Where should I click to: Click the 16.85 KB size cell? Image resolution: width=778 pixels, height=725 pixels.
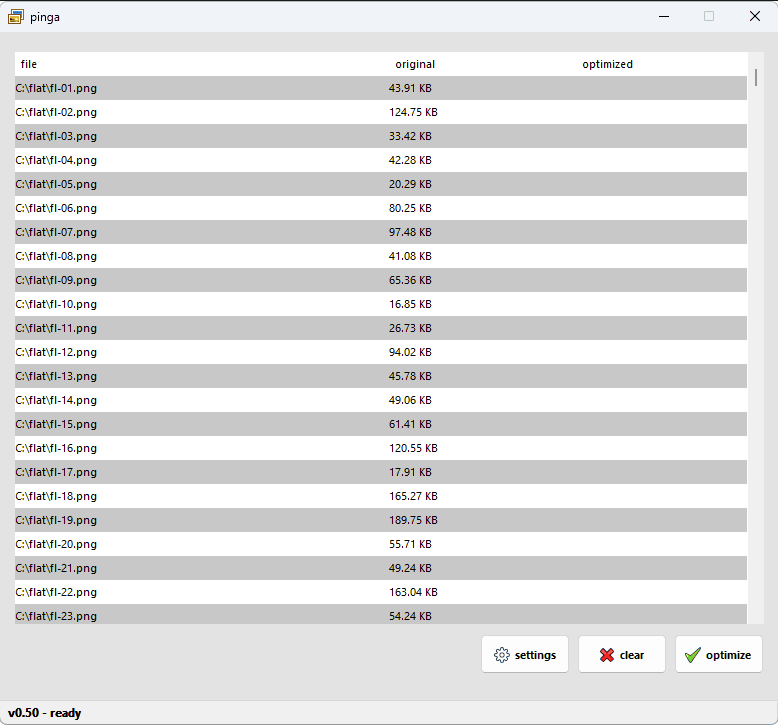[410, 304]
